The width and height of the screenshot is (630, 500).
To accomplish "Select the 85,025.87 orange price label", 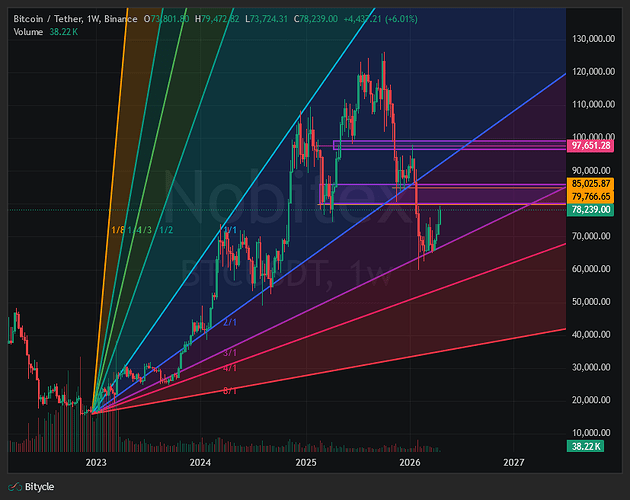I will coord(590,184).
